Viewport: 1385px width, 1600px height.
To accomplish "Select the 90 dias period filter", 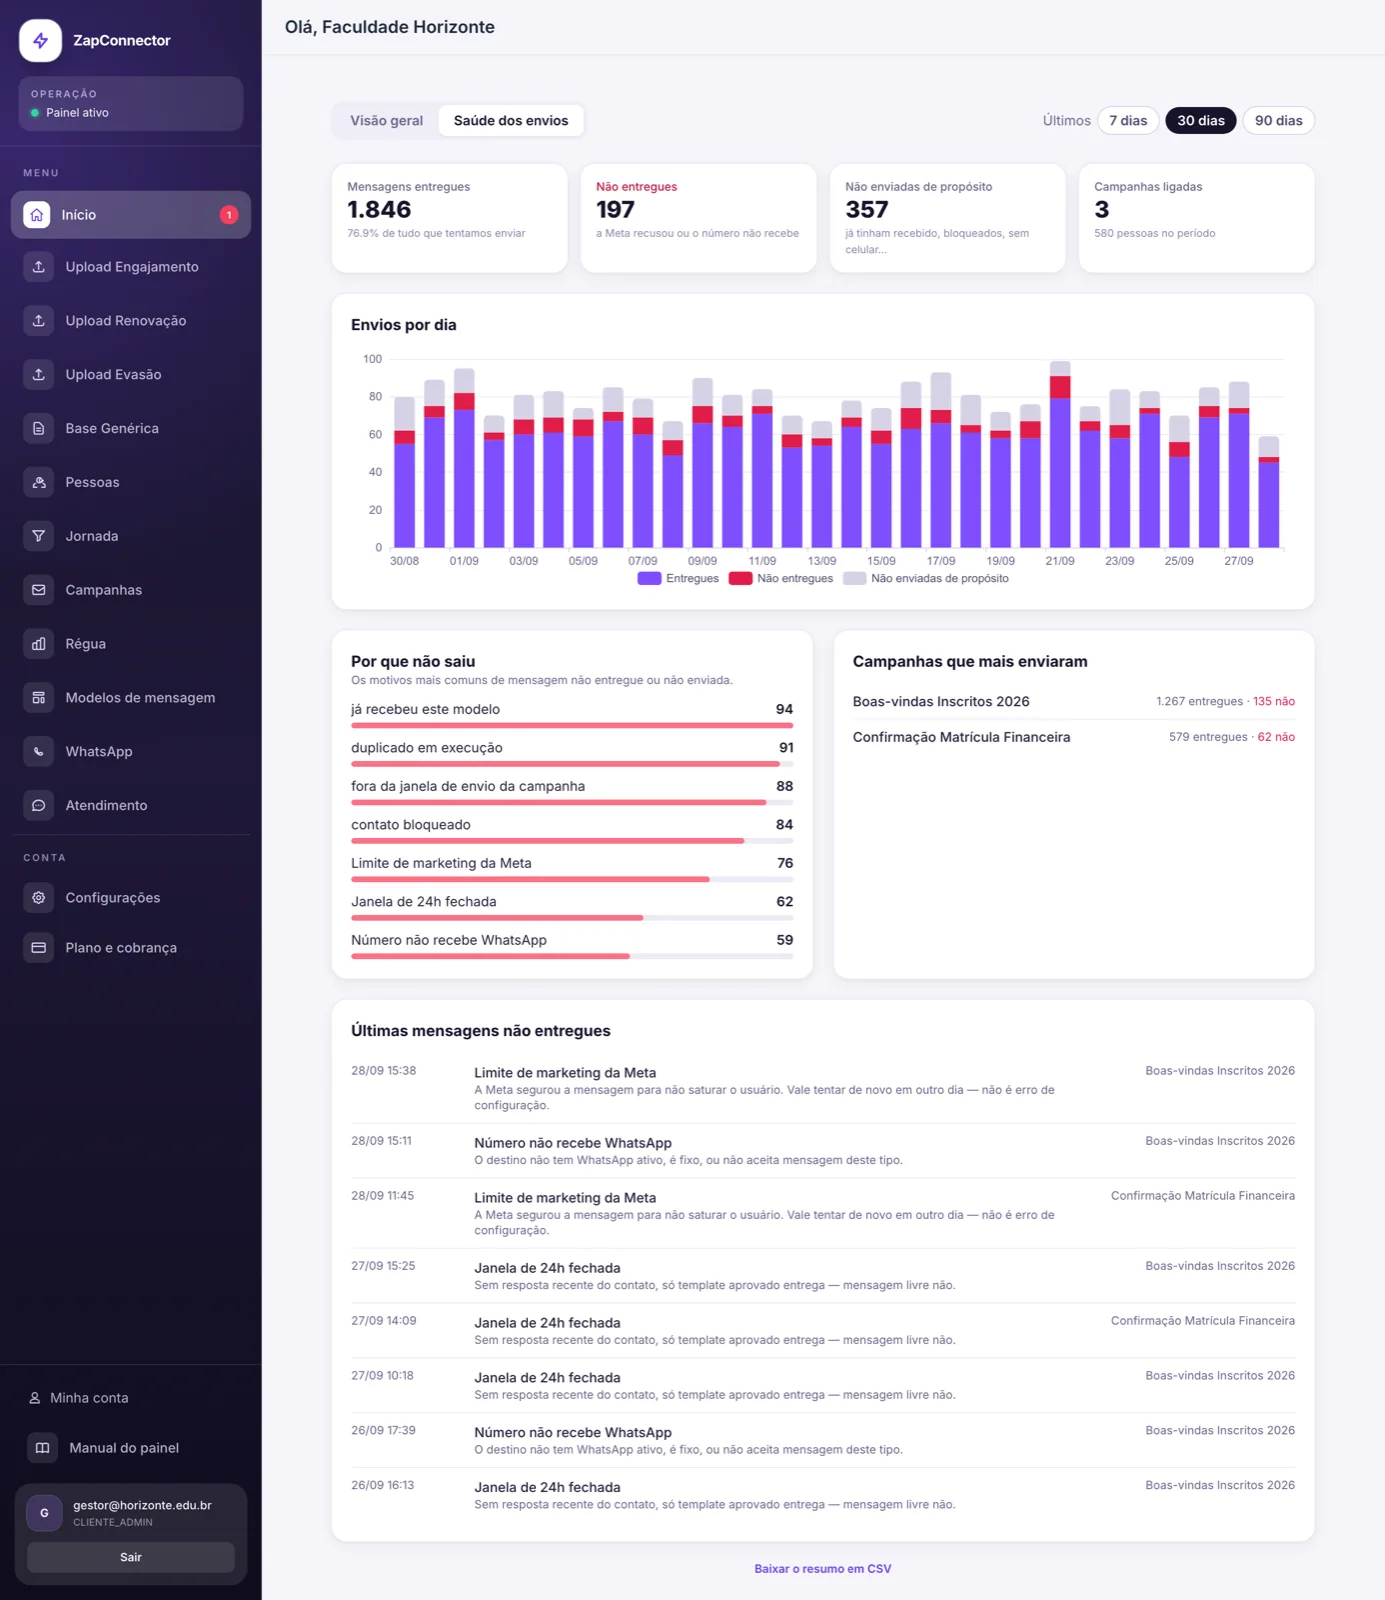I will pyautogui.click(x=1278, y=121).
